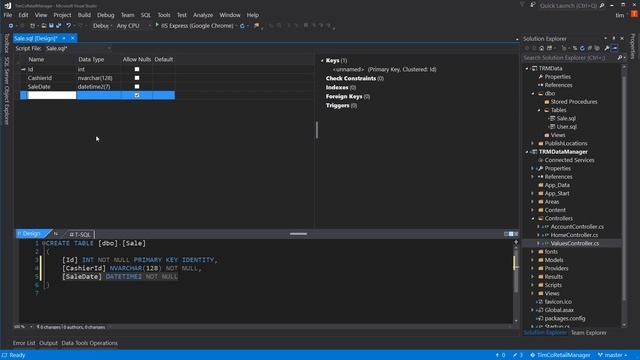This screenshot has width=640, height=360.
Task: Click the Solution Explorer Home icon
Action: (x=542, y=48)
